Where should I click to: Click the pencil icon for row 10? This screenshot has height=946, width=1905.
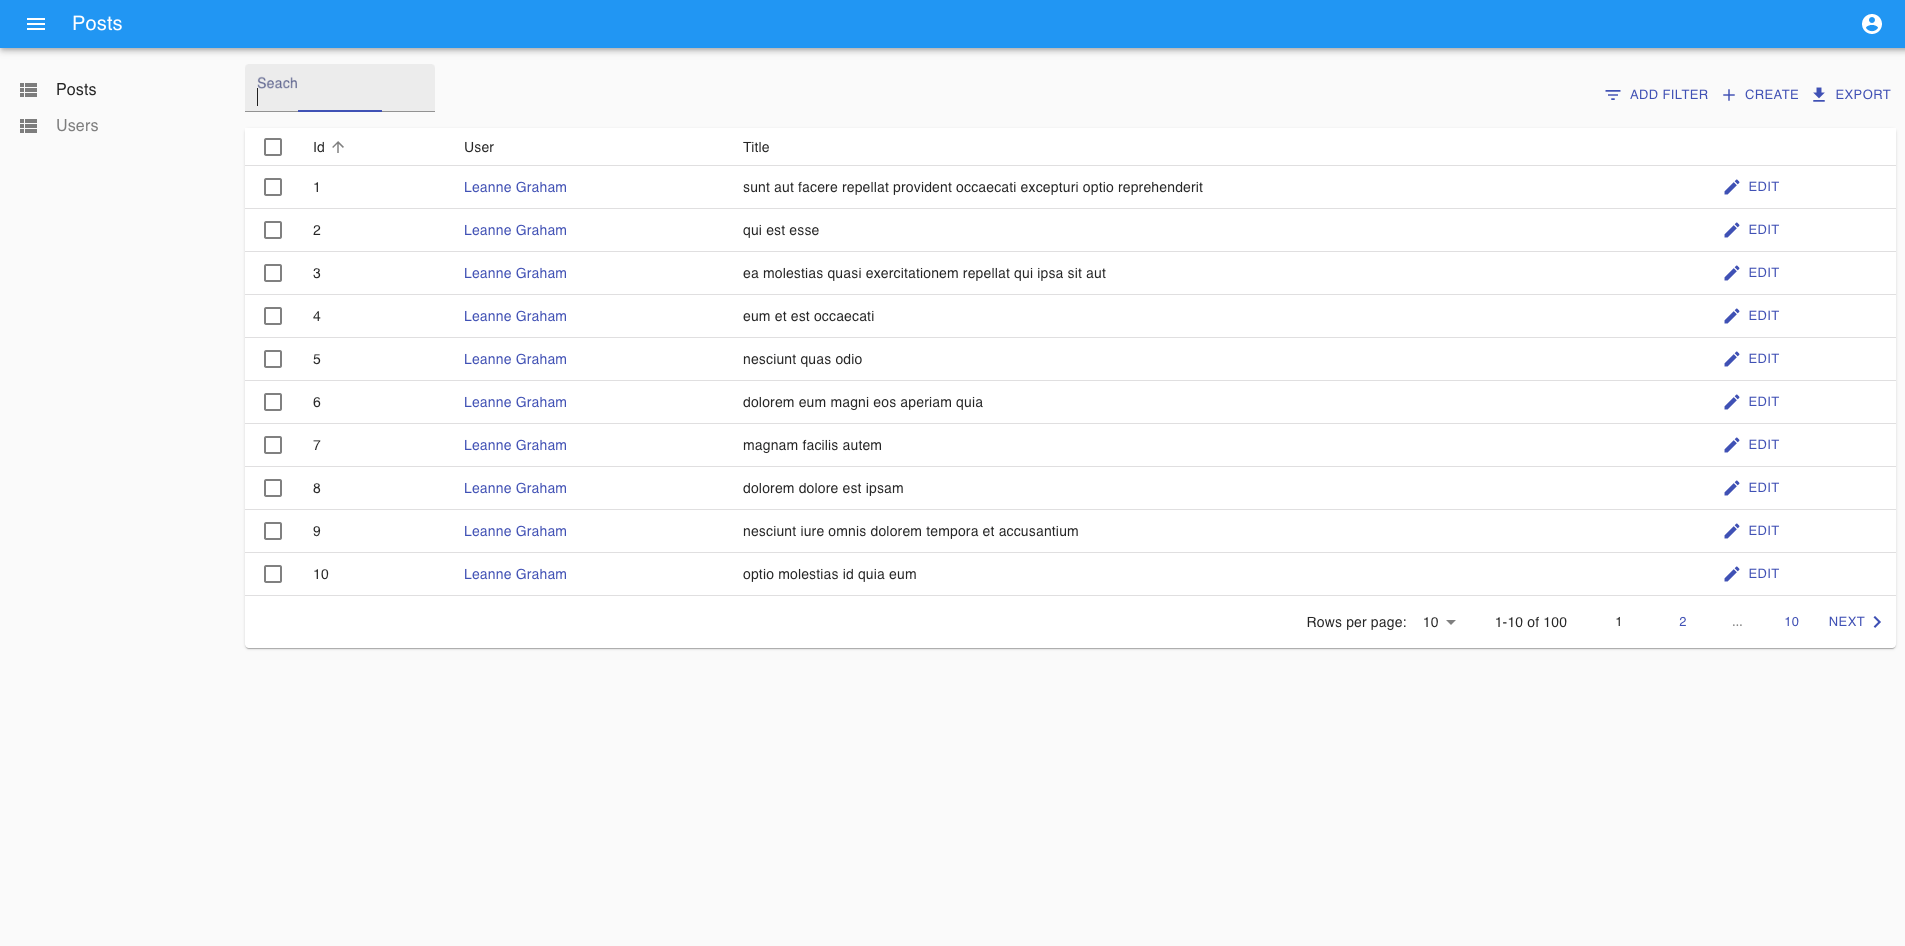[x=1732, y=574]
